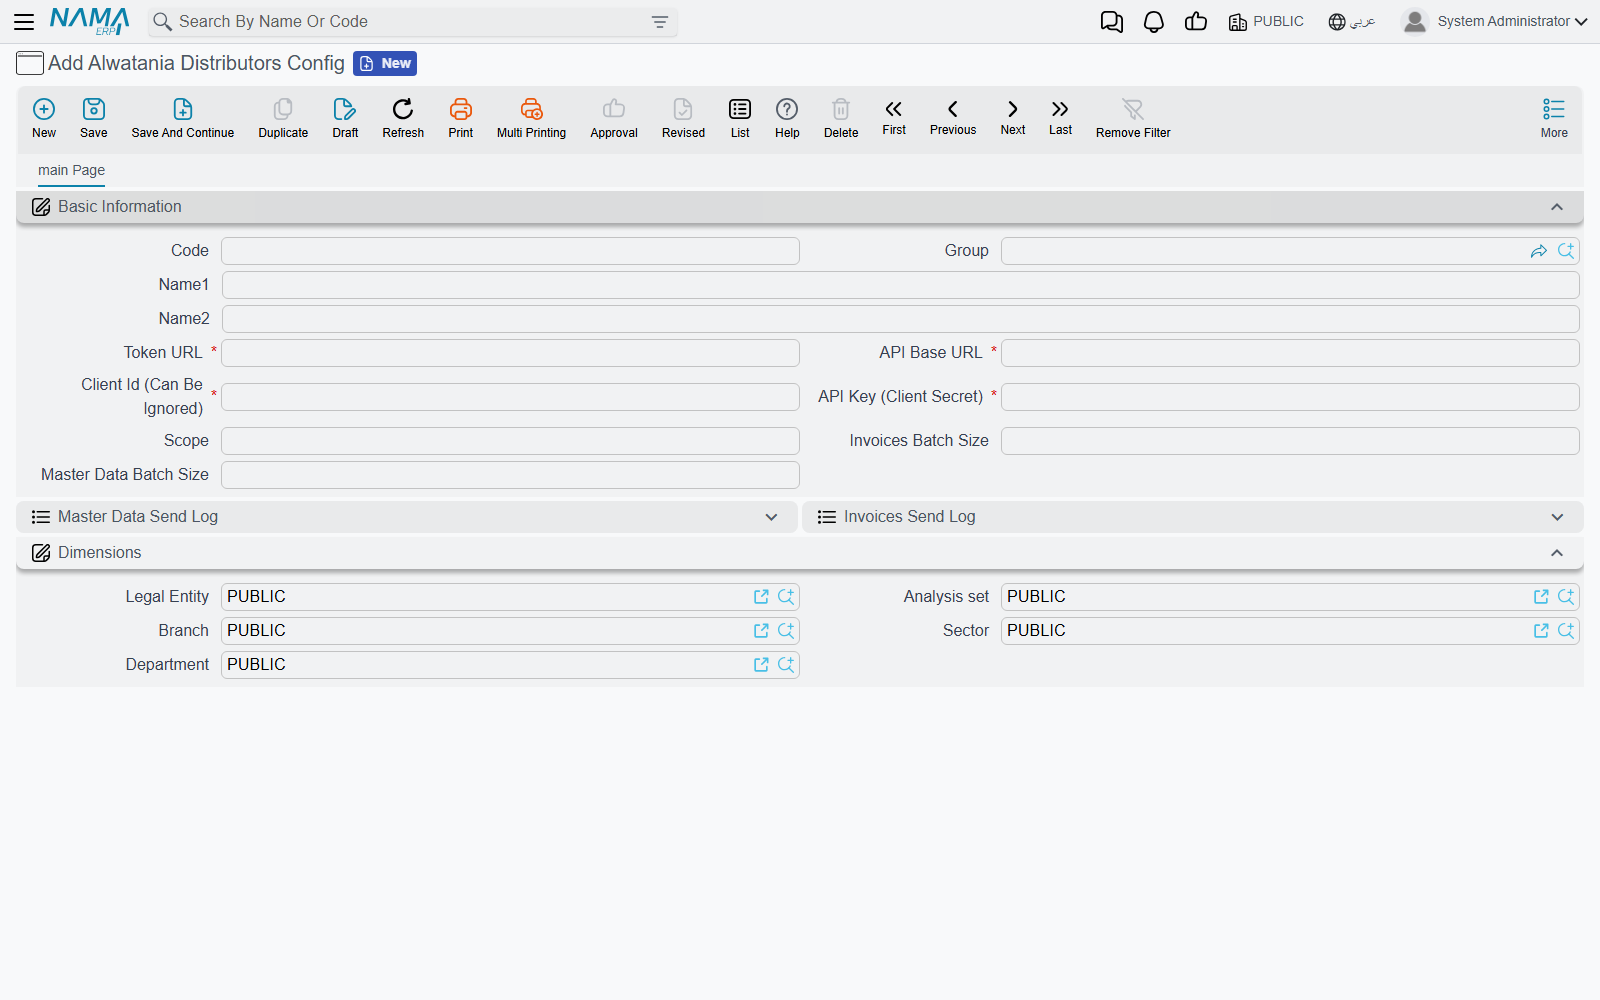Collapse the Dimensions section
1600x1000 pixels.
point(1557,553)
